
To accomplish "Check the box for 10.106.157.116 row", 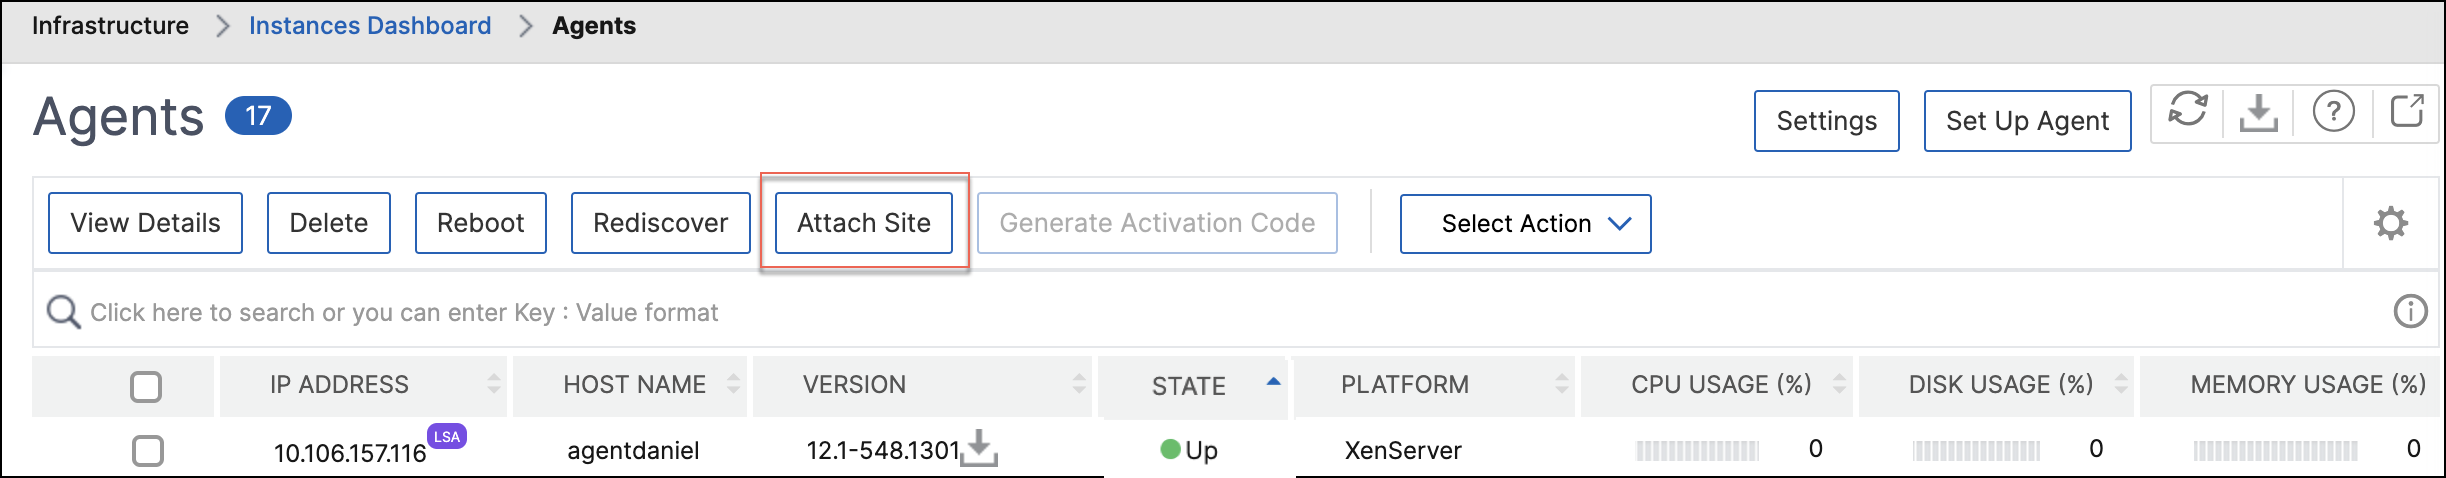I will [147, 451].
